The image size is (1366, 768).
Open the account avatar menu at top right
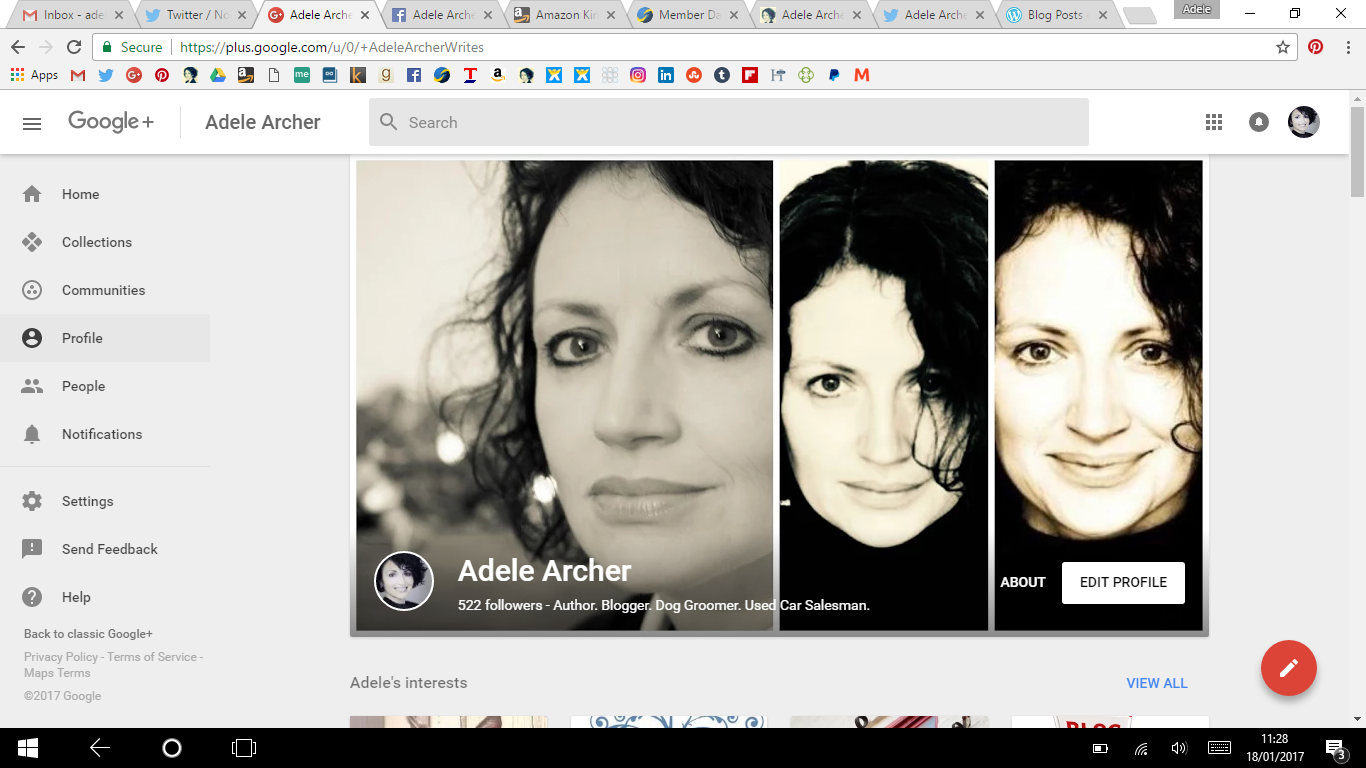1303,122
